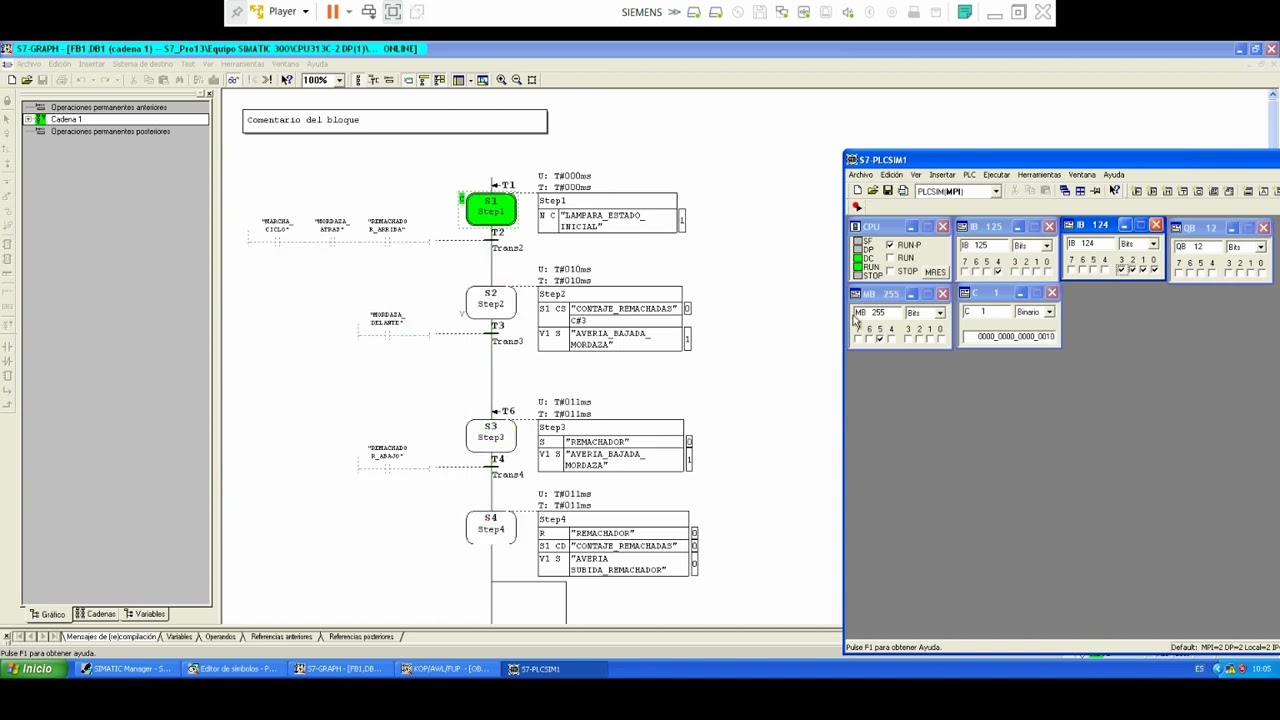Image resolution: width=1280 pixels, height=720 pixels.
Task: Toggle bit 3 checkbox of IB 124
Action: point(1122,269)
